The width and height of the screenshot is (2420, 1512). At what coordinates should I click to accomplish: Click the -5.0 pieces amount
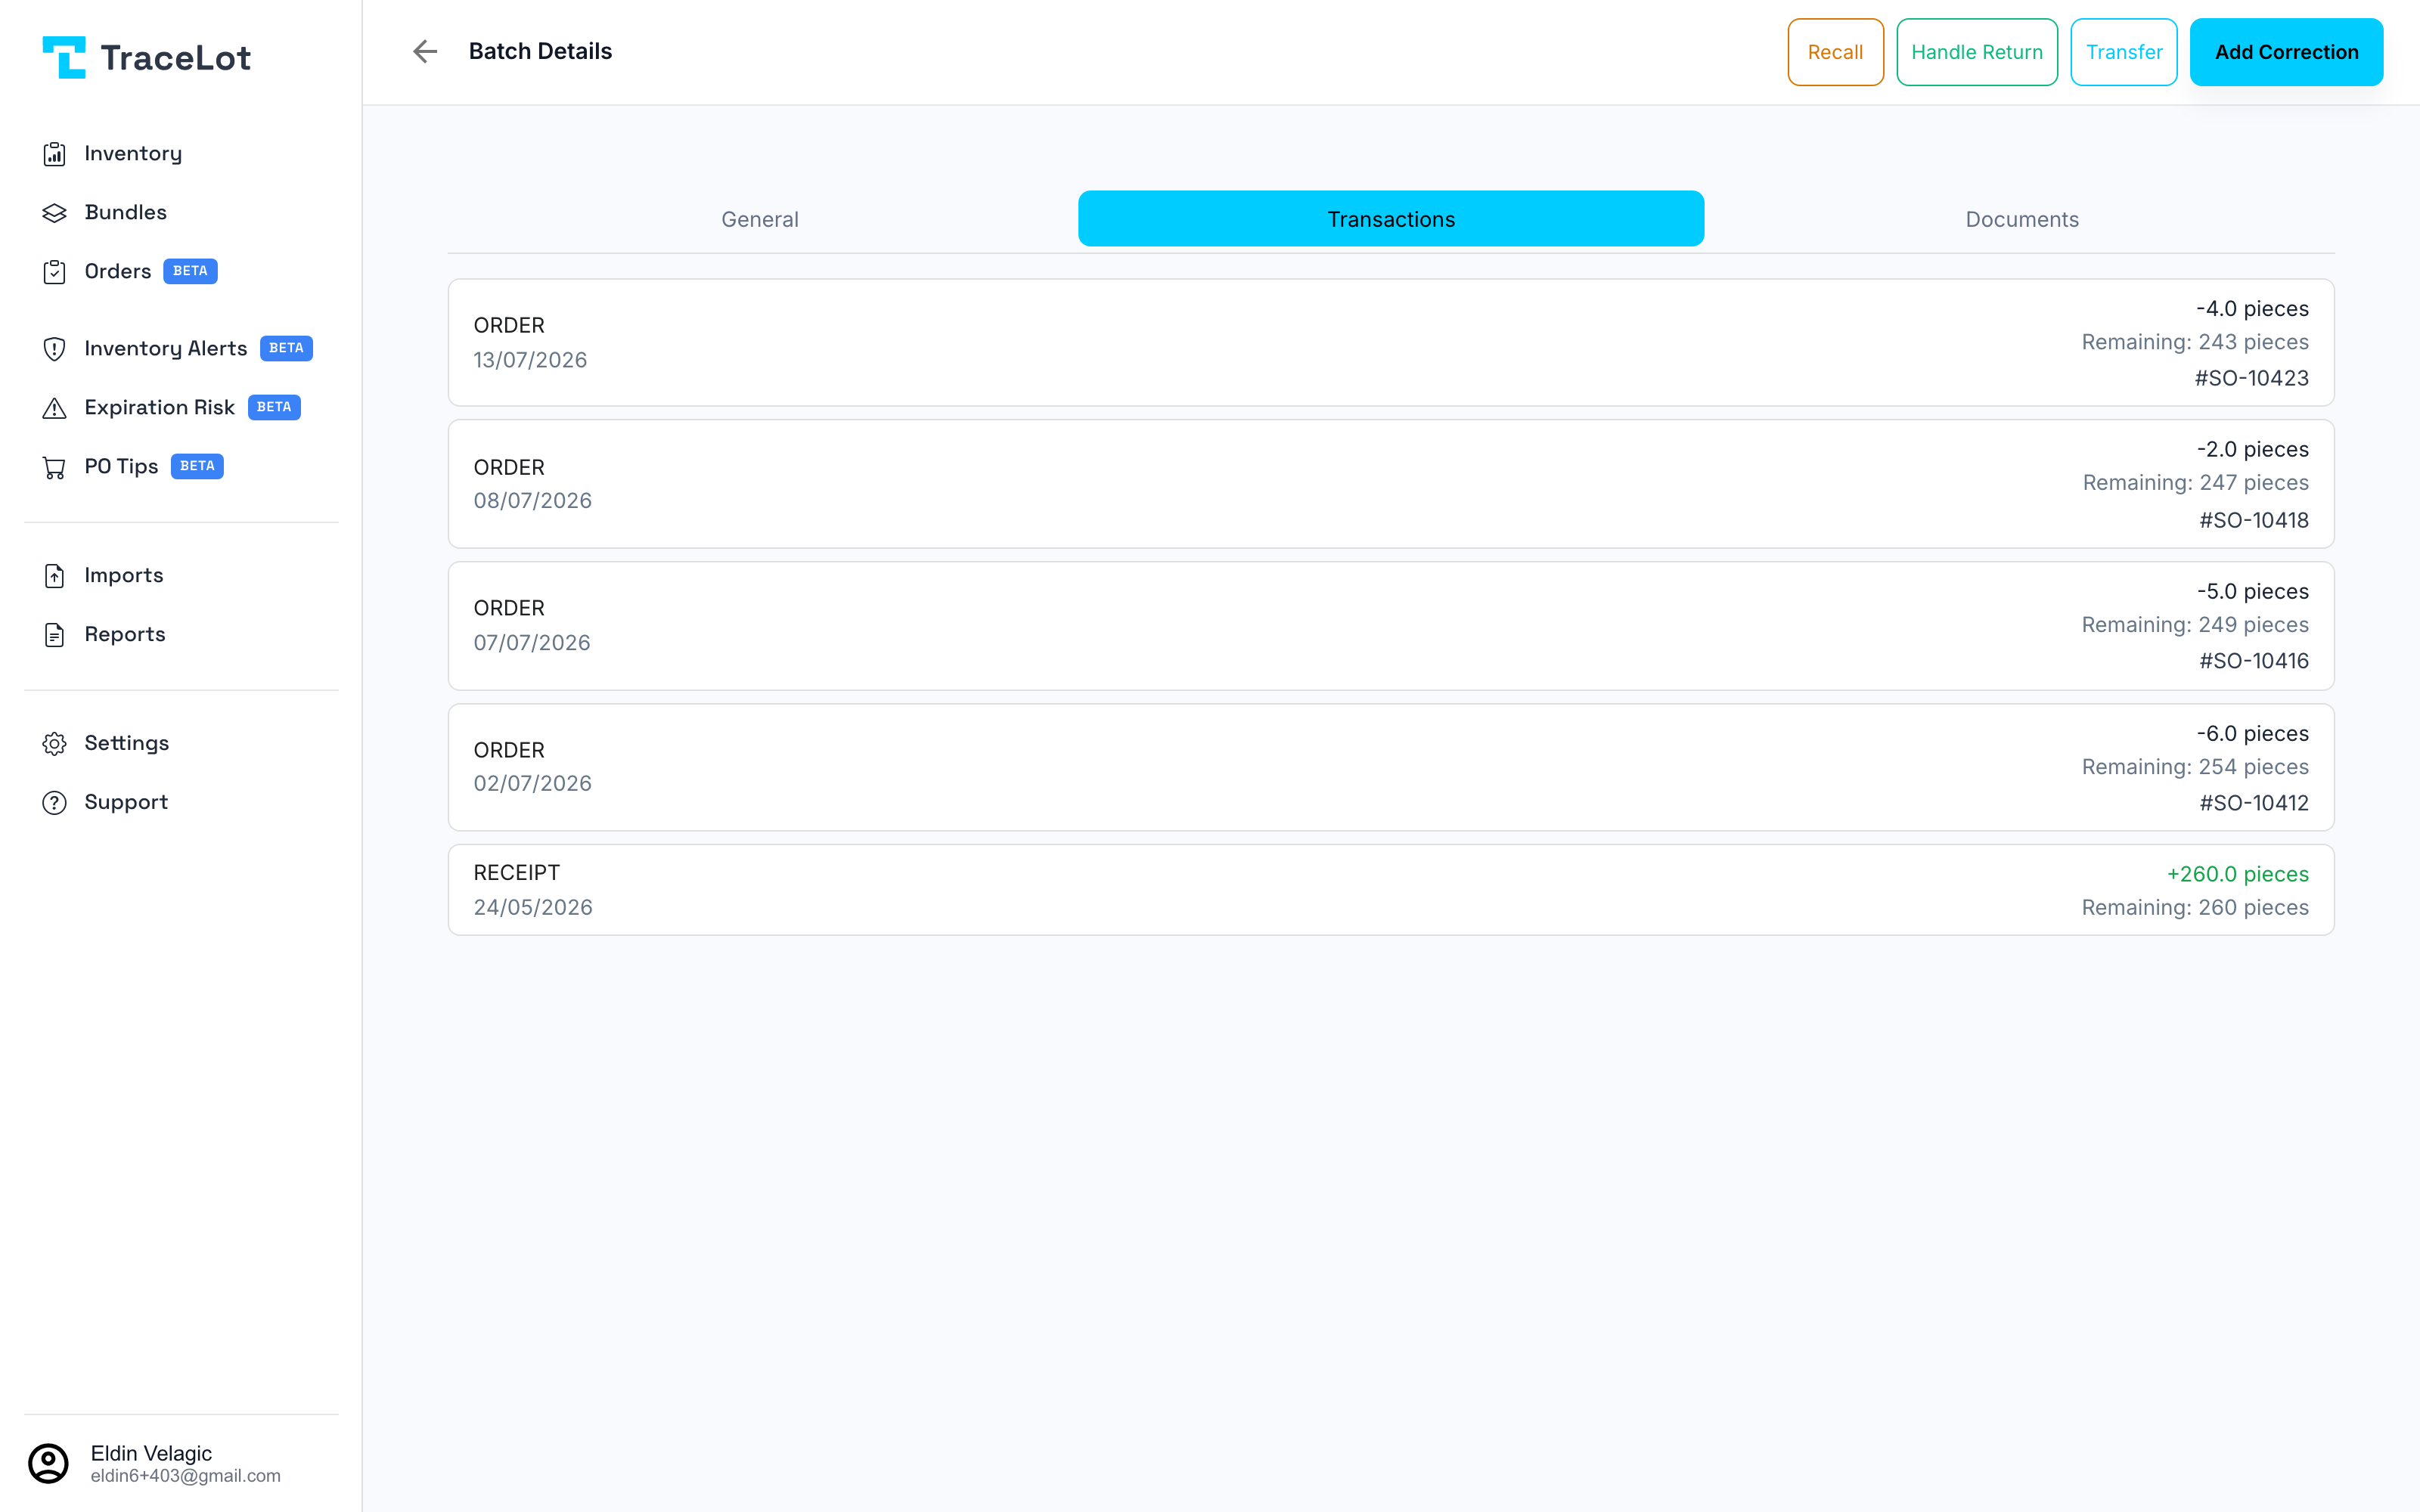point(2253,592)
